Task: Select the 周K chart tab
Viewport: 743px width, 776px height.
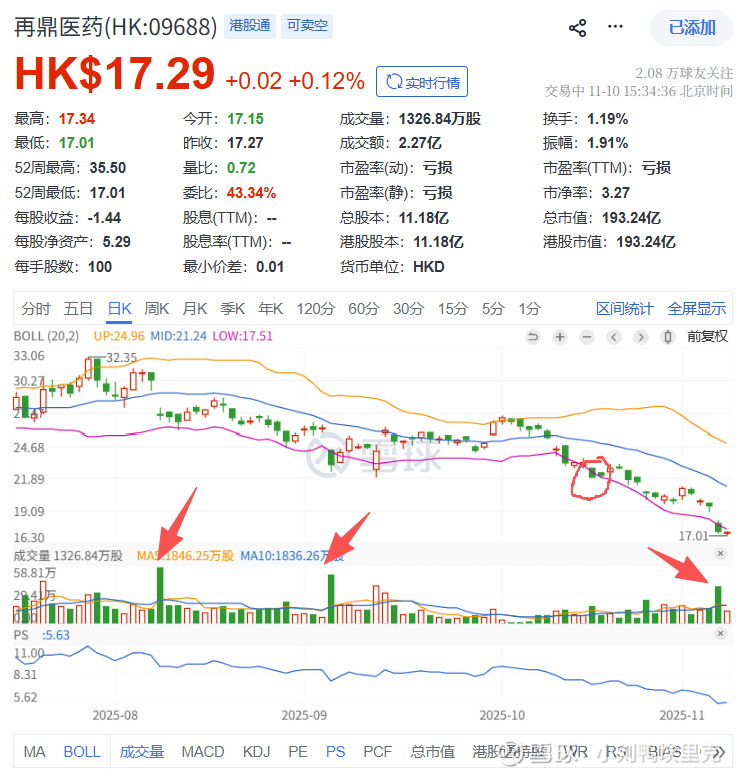Action: click(x=156, y=309)
